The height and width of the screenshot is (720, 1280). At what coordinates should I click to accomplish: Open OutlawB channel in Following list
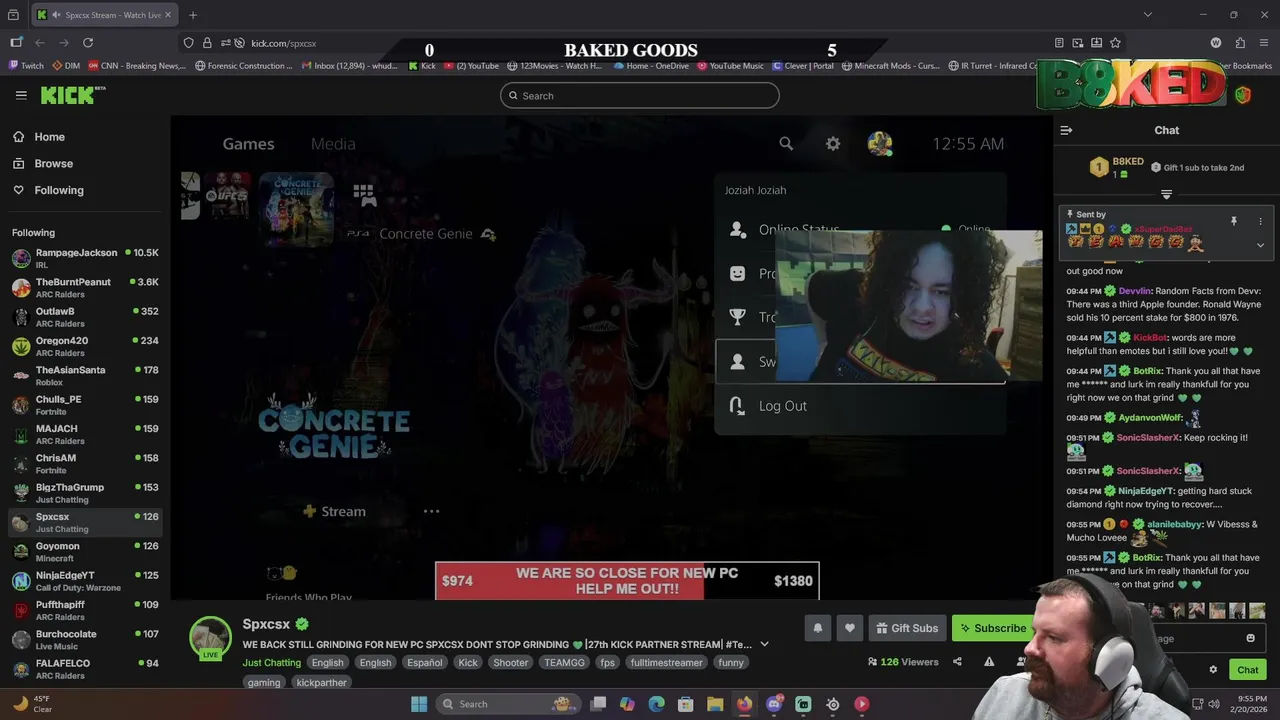click(x=85, y=317)
